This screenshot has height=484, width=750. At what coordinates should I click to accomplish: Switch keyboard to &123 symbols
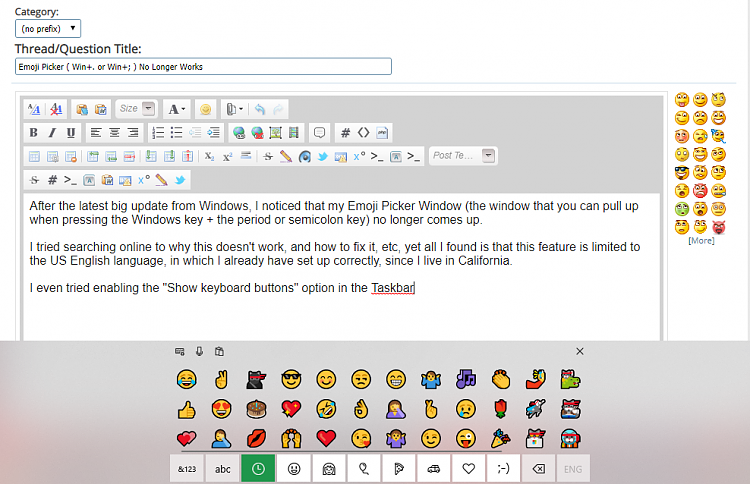click(187, 469)
